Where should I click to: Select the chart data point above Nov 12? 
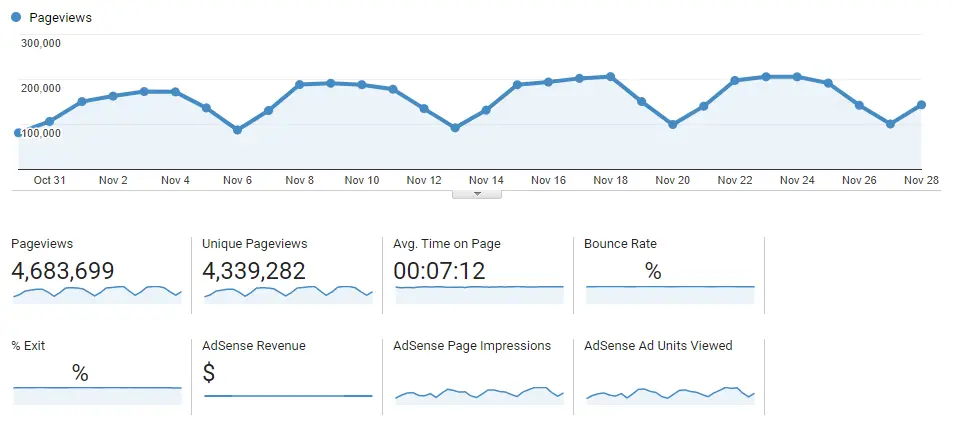pyautogui.click(x=424, y=109)
